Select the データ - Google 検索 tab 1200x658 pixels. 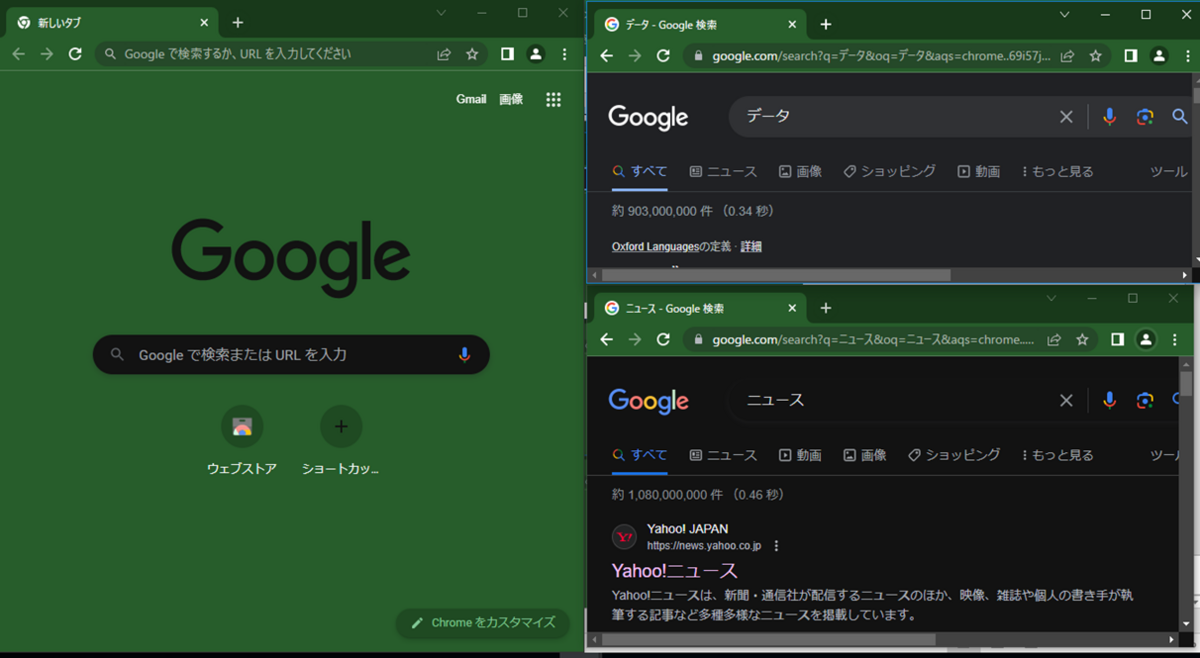coord(700,24)
